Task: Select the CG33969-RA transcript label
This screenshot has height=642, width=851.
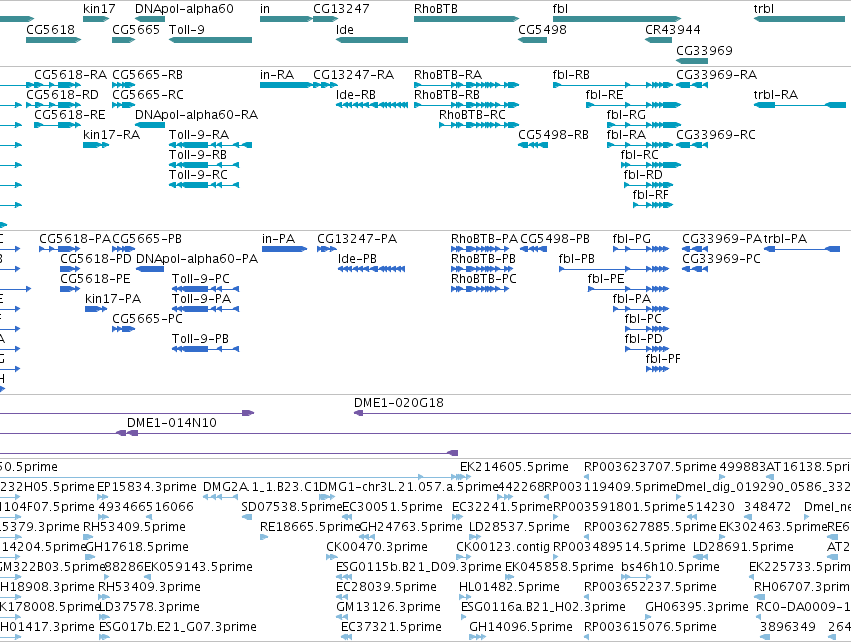Action: [716, 74]
